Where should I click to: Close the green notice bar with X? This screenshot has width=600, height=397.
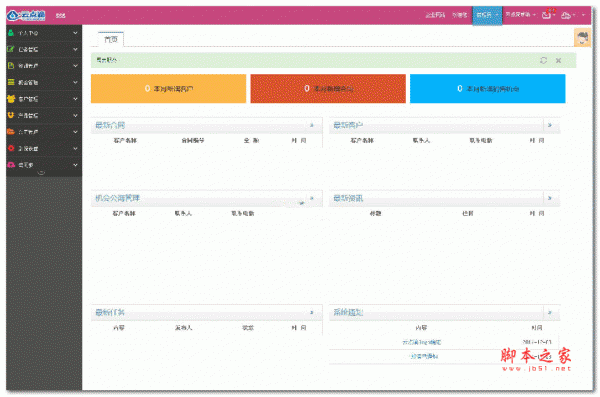point(558,60)
